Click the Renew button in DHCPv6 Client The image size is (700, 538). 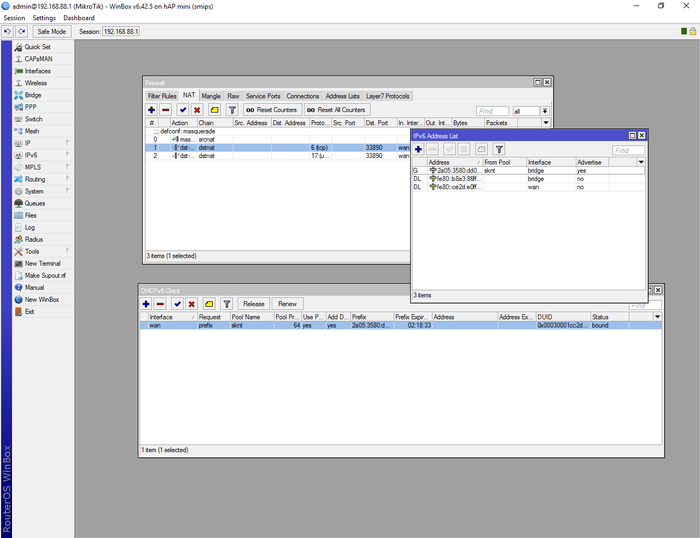(x=288, y=304)
